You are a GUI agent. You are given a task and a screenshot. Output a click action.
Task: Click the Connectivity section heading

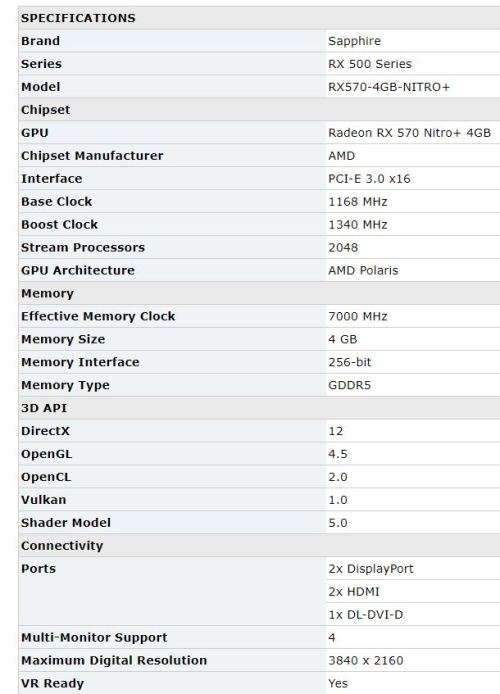(x=62, y=546)
